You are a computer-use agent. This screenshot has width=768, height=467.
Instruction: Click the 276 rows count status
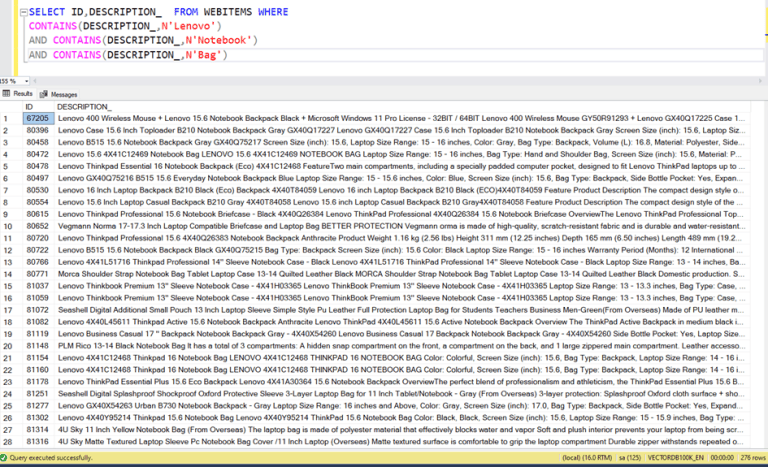click(753, 458)
